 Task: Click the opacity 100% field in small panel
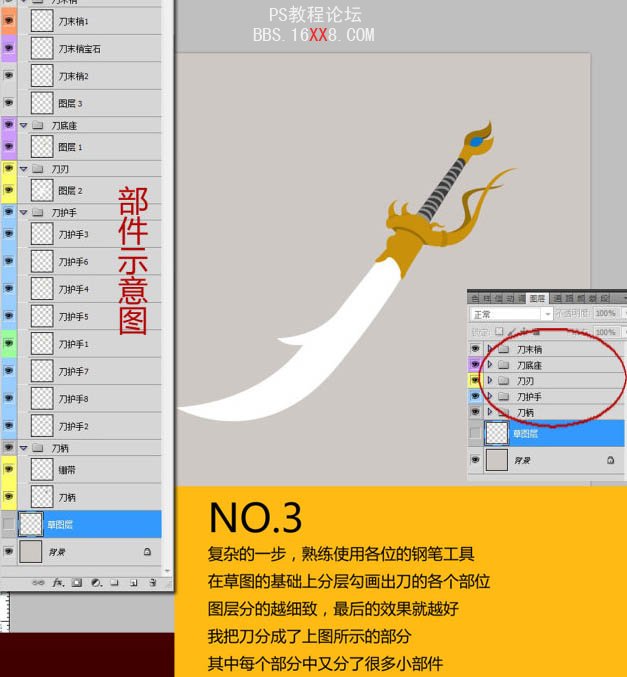point(605,313)
